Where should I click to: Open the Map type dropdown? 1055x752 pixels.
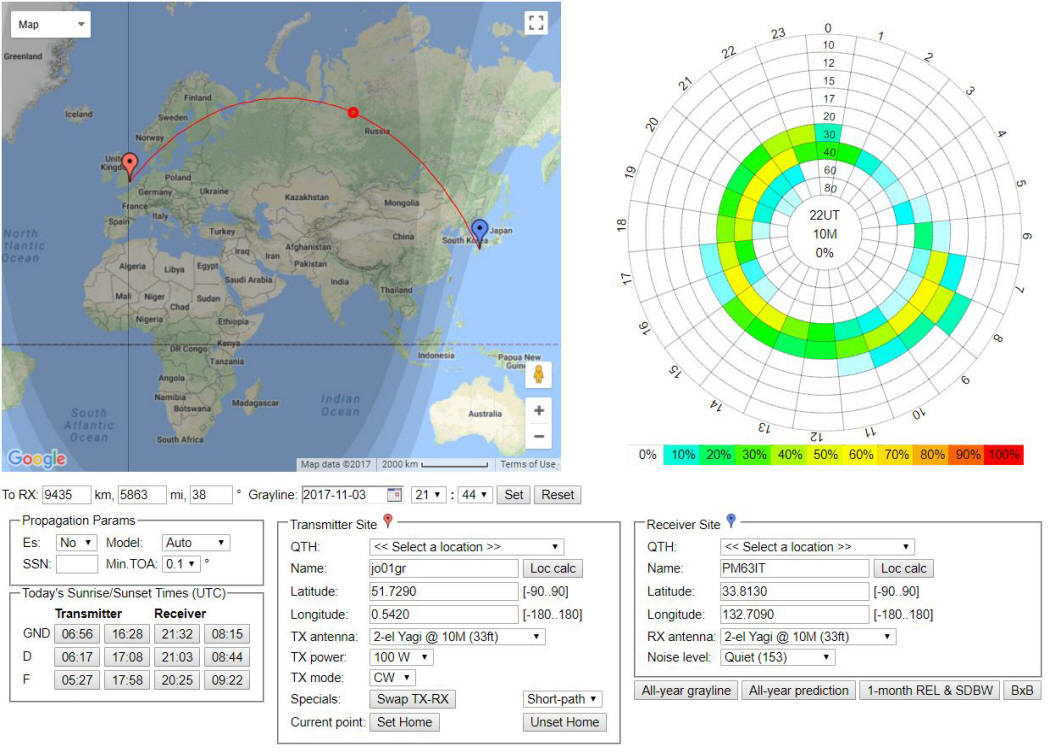50,24
